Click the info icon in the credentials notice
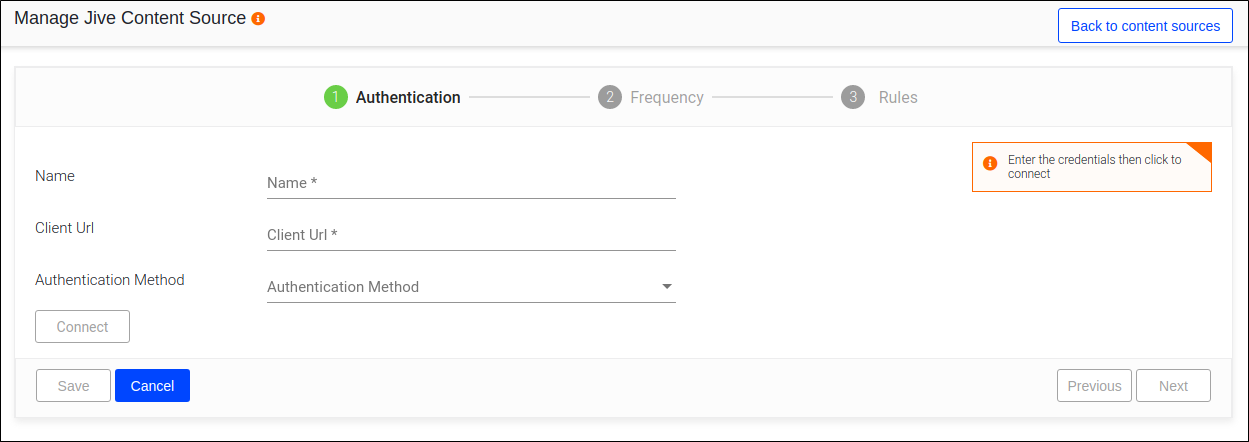 coord(990,164)
